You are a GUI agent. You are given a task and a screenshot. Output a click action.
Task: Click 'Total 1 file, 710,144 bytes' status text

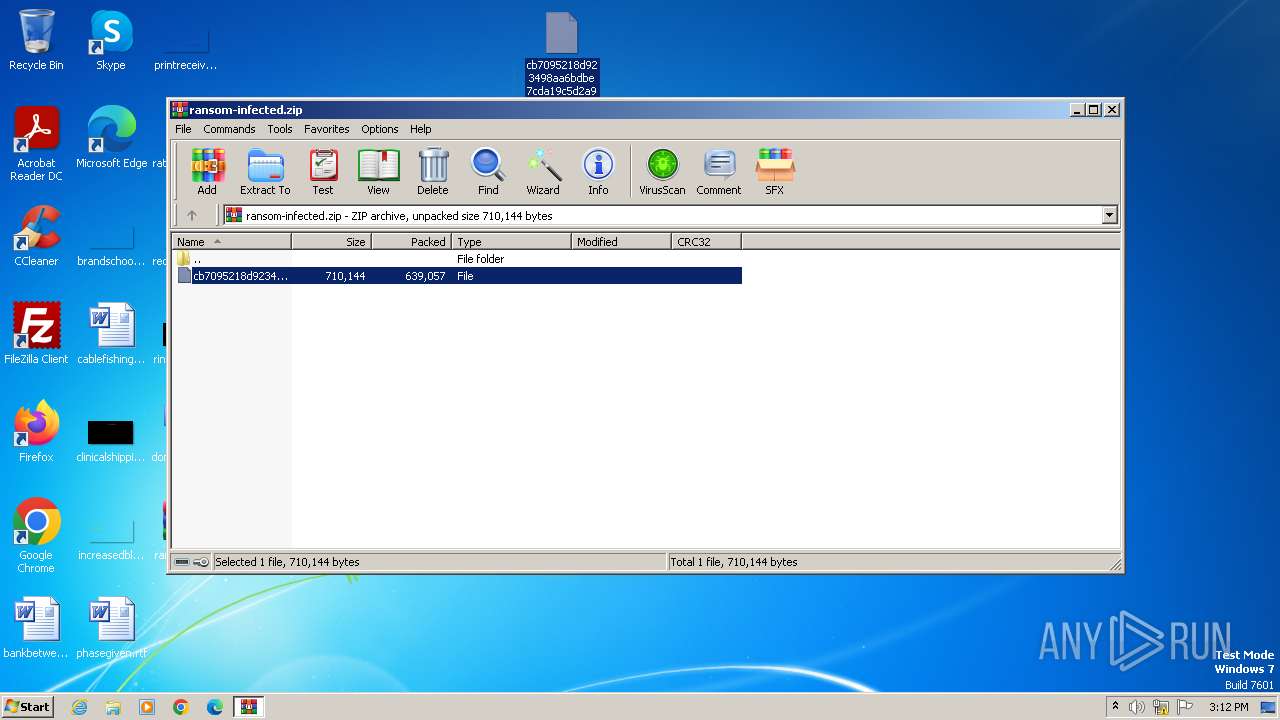tap(734, 562)
